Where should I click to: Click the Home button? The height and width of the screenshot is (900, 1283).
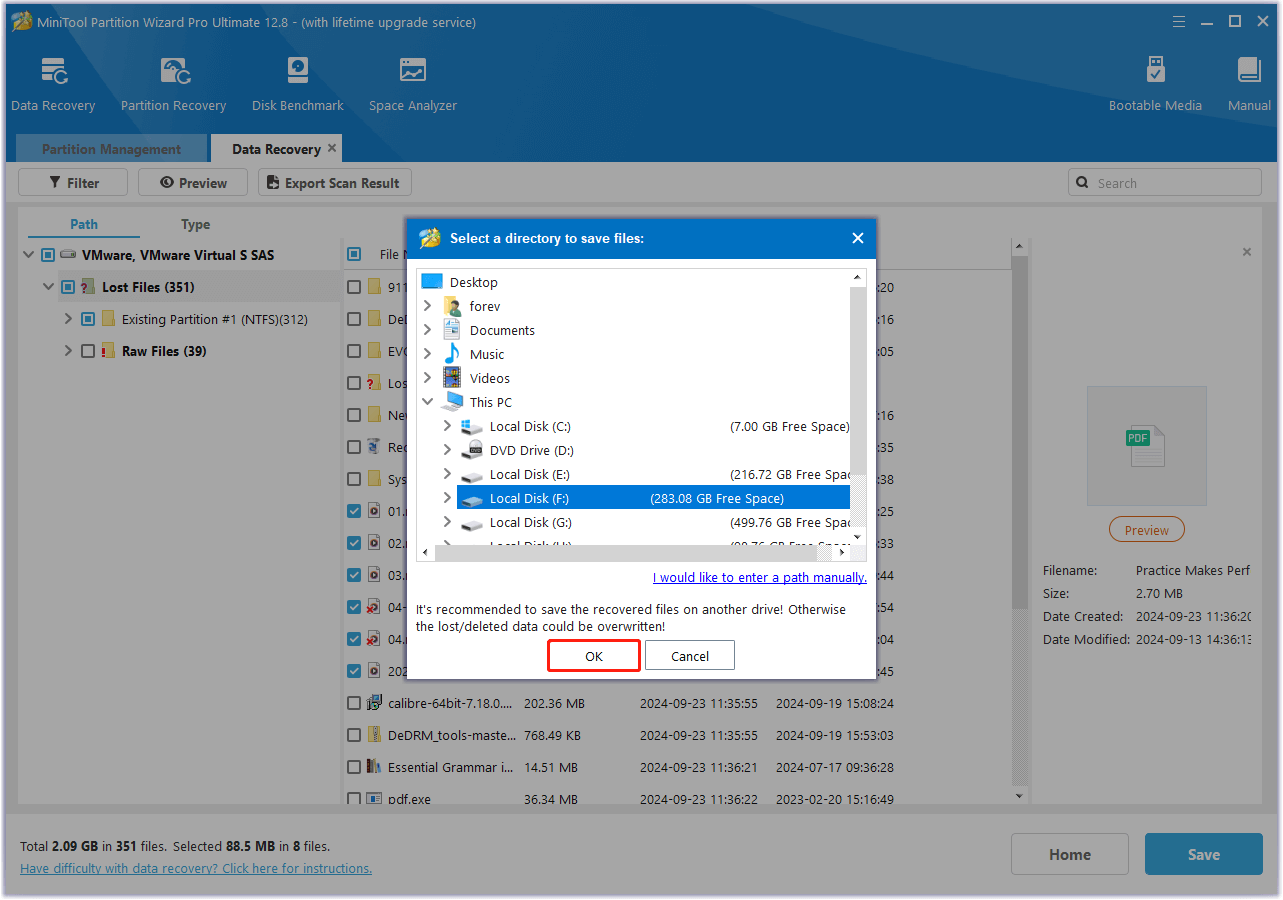tap(1069, 854)
